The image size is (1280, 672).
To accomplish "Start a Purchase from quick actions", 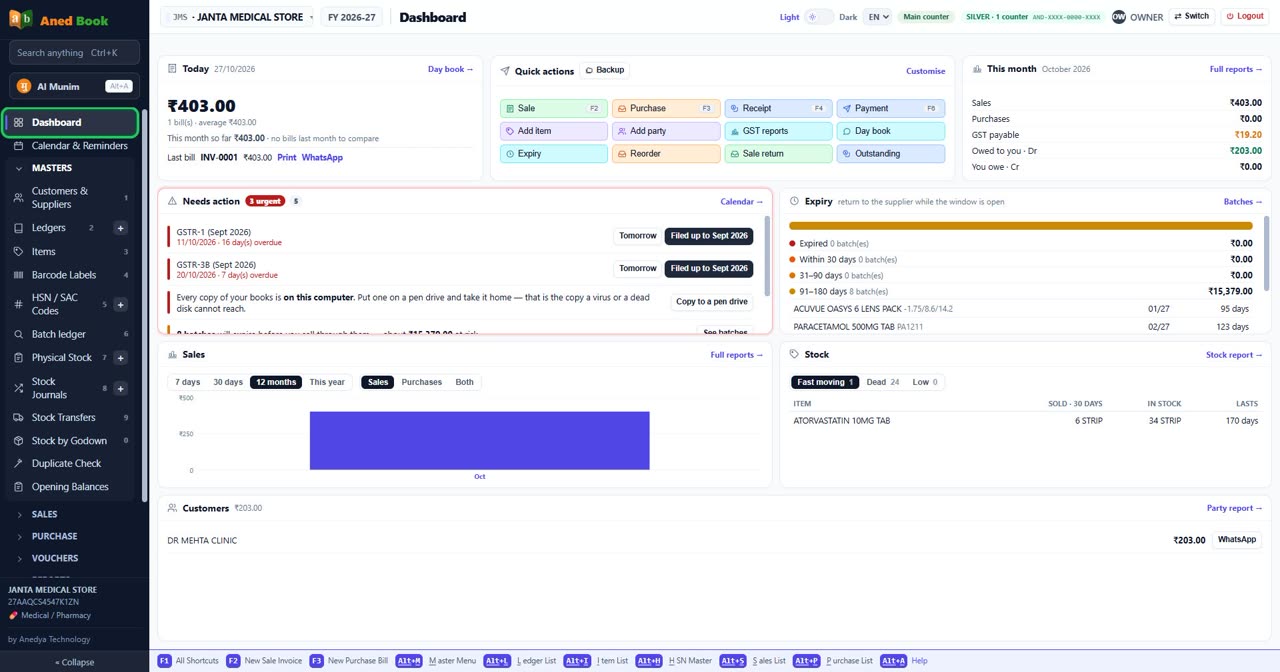I will pos(666,108).
